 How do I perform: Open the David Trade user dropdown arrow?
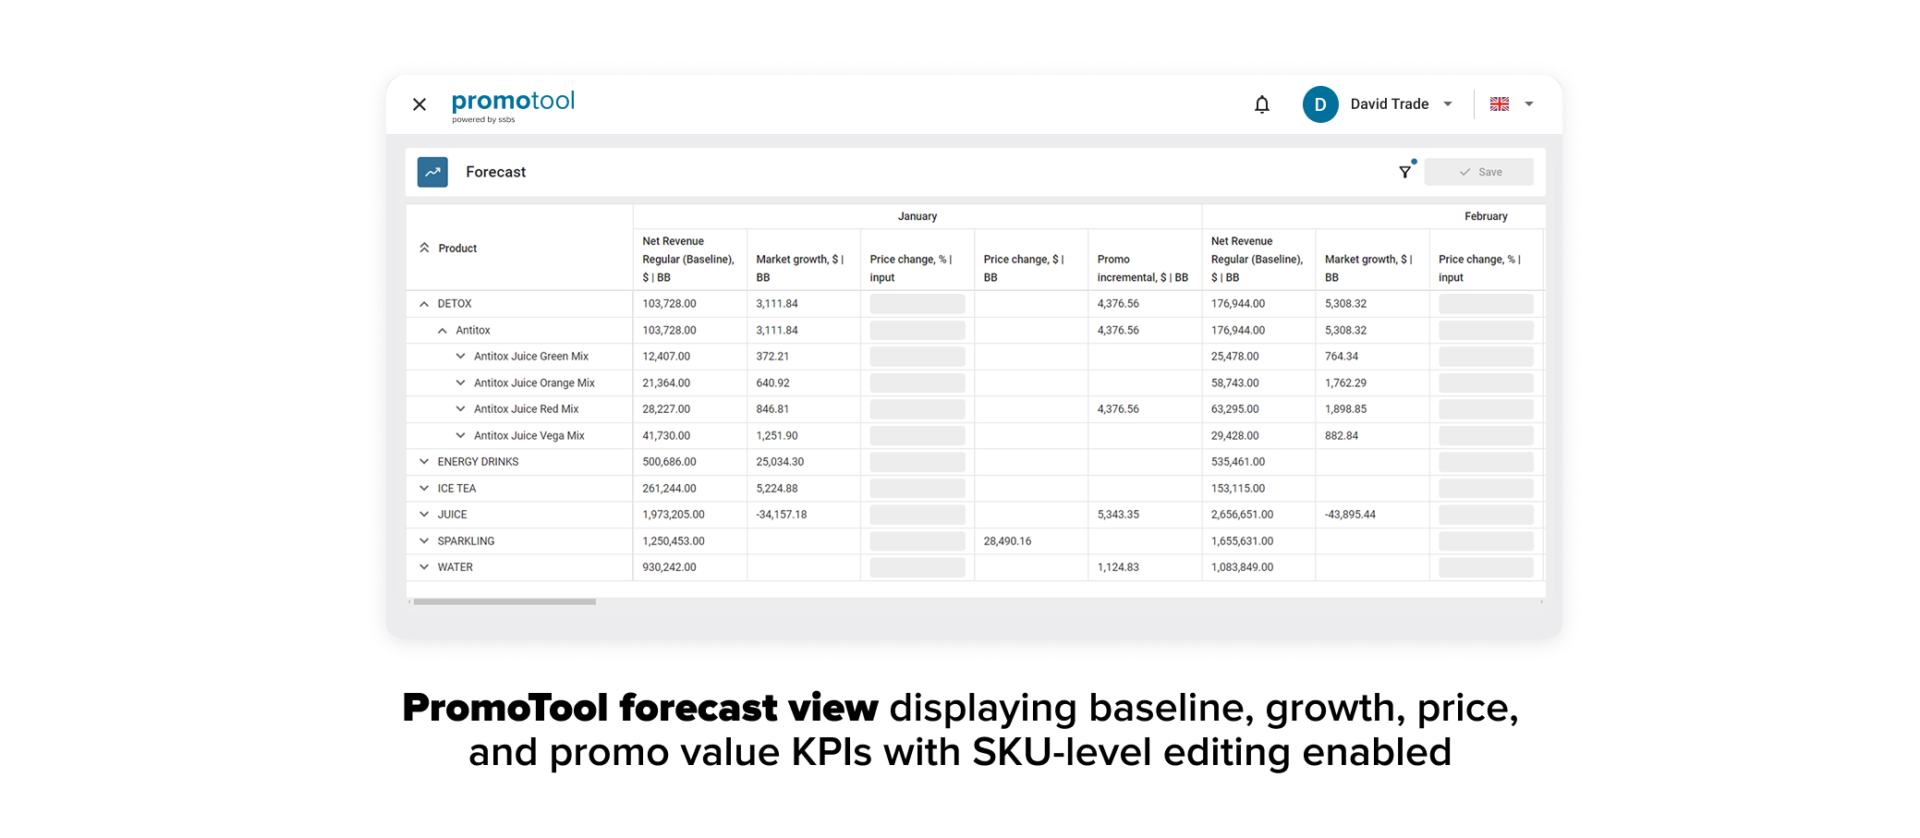1447,104
